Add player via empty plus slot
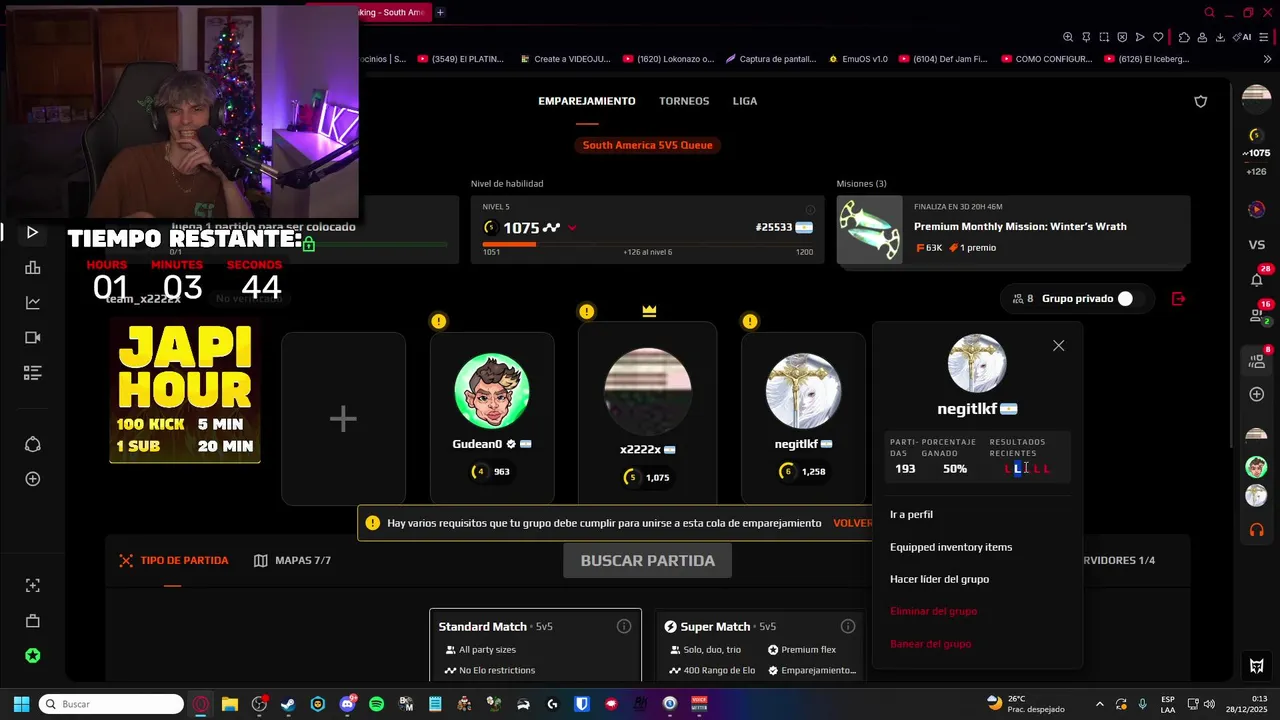1280x720 pixels. (x=343, y=418)
